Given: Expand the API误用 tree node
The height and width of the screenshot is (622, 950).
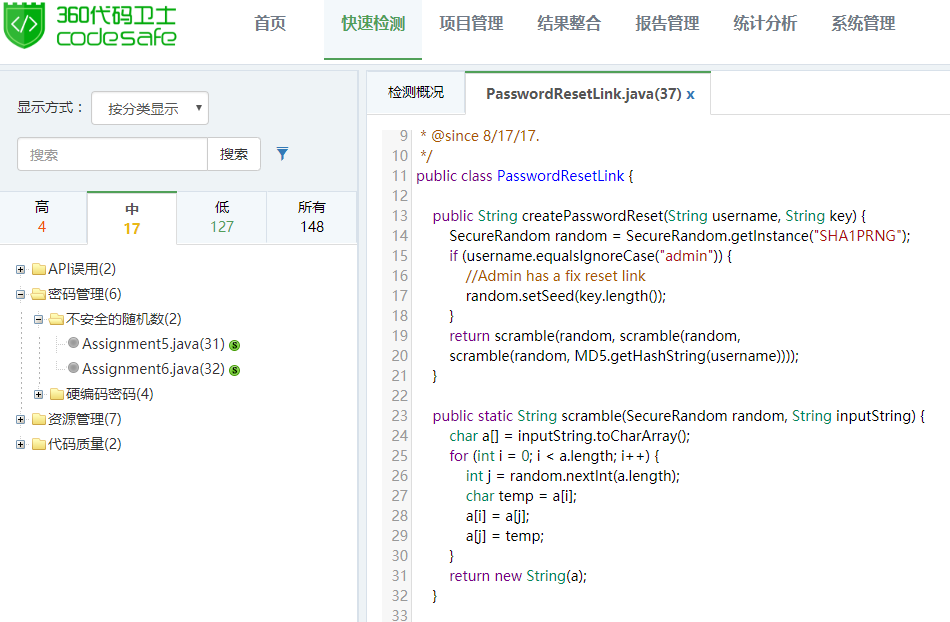Looking at the screenshot, I should [21, 269].
